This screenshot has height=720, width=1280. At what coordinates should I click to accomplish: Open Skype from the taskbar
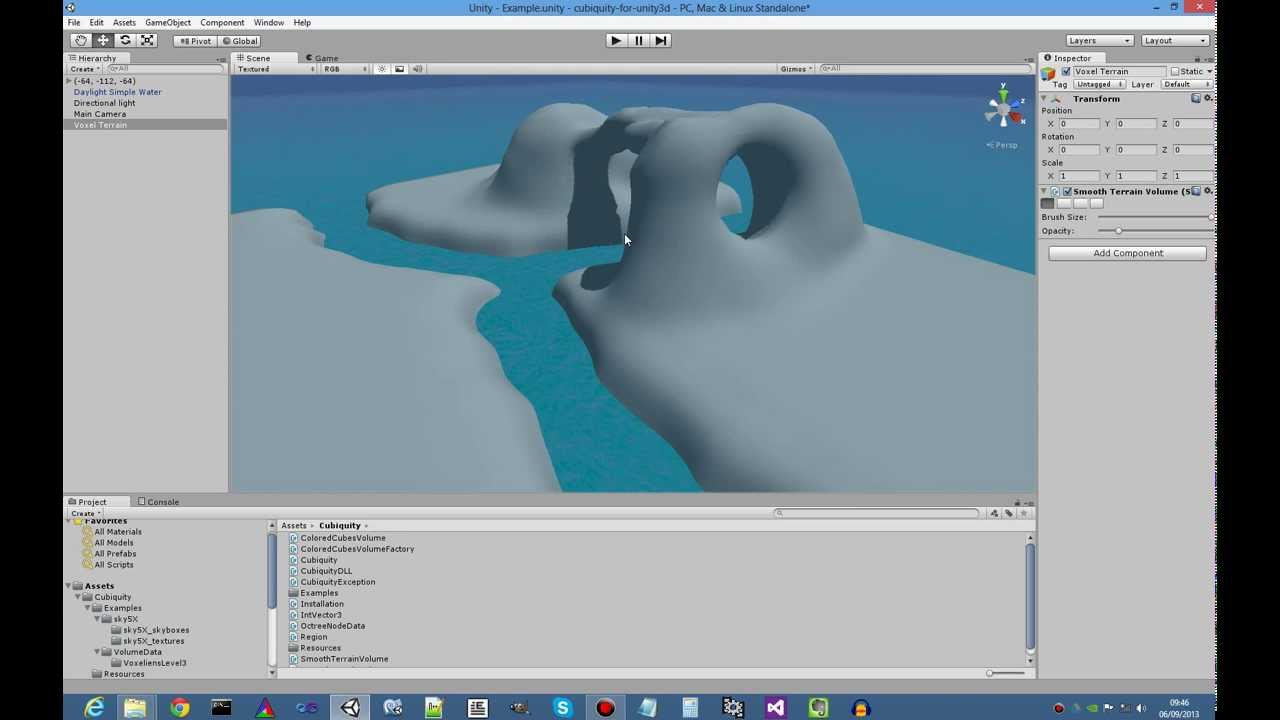(x=563, y=708)
